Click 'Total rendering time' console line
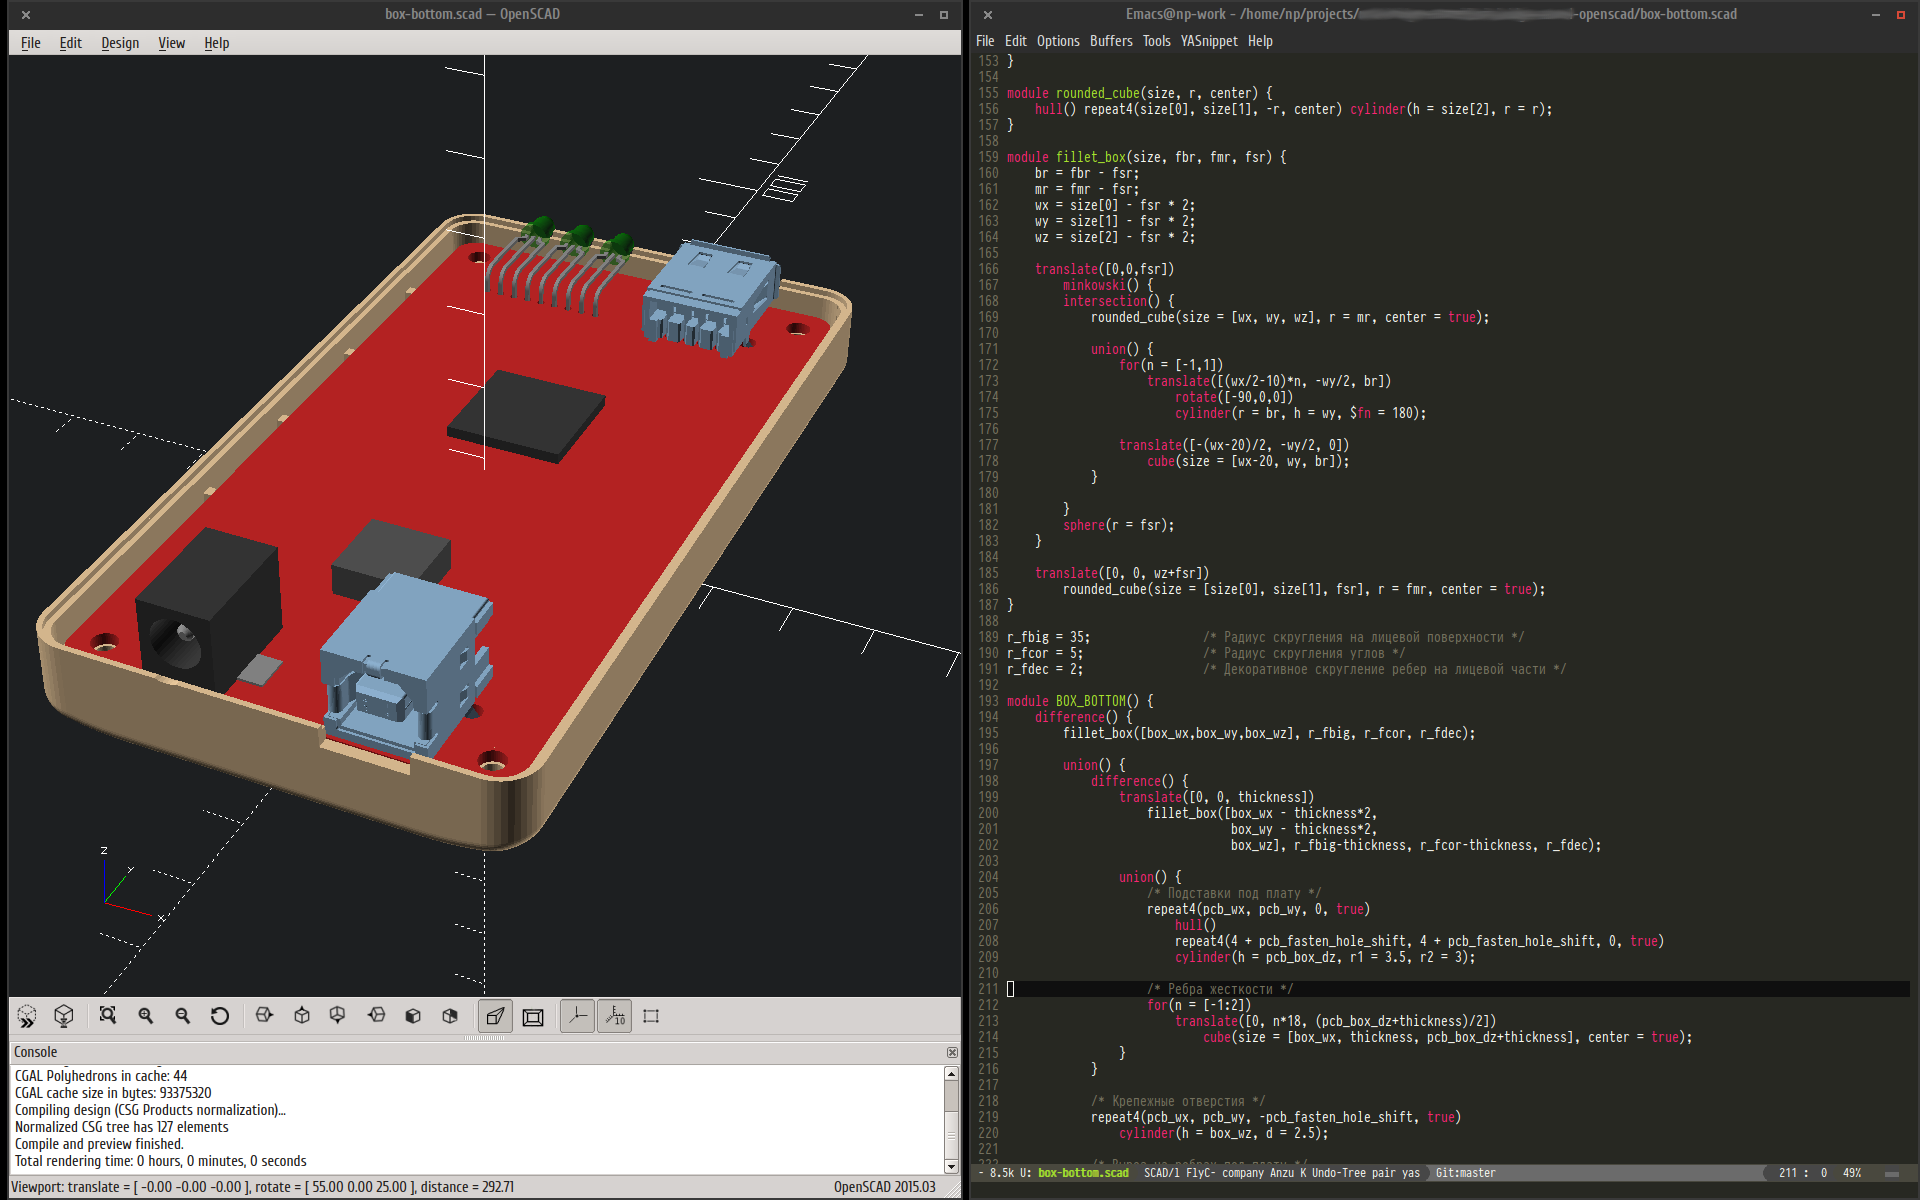The image size is (1920, 1200). 160,1161
